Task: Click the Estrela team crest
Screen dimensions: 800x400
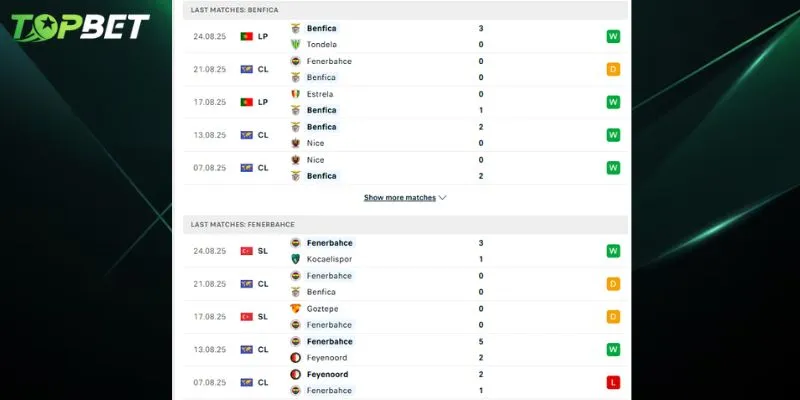Action: tap(296, 94)
